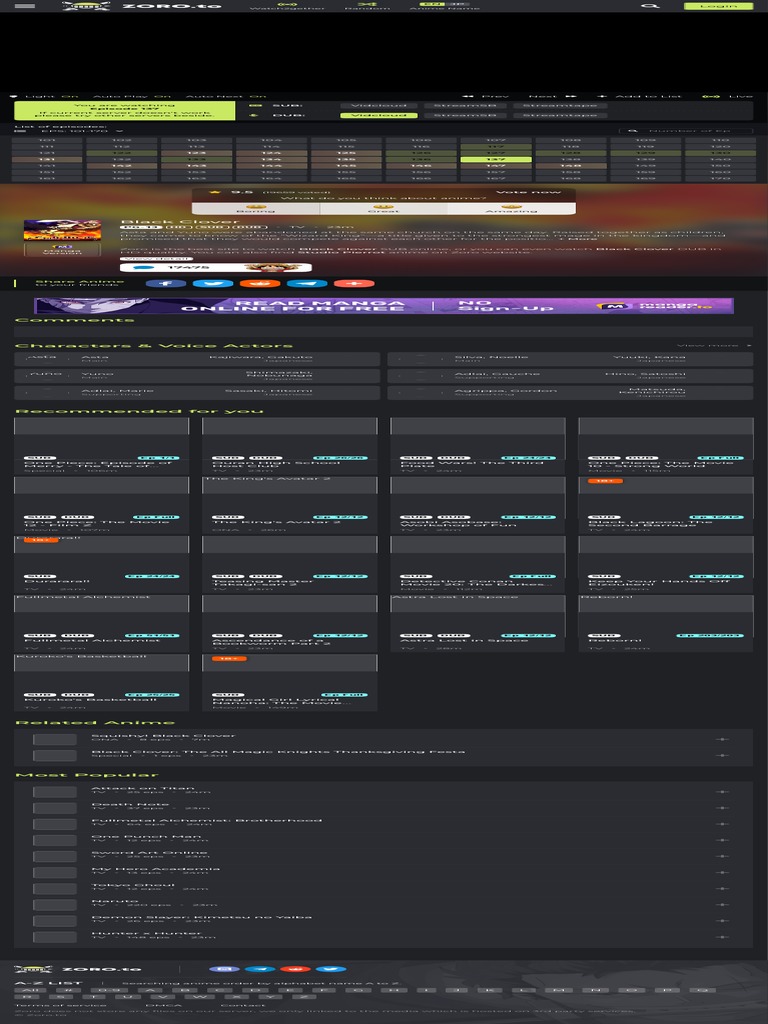Open Squishy! Black Clover related anime
This screenshot has width=768, height=1024.
coord(163,735)
